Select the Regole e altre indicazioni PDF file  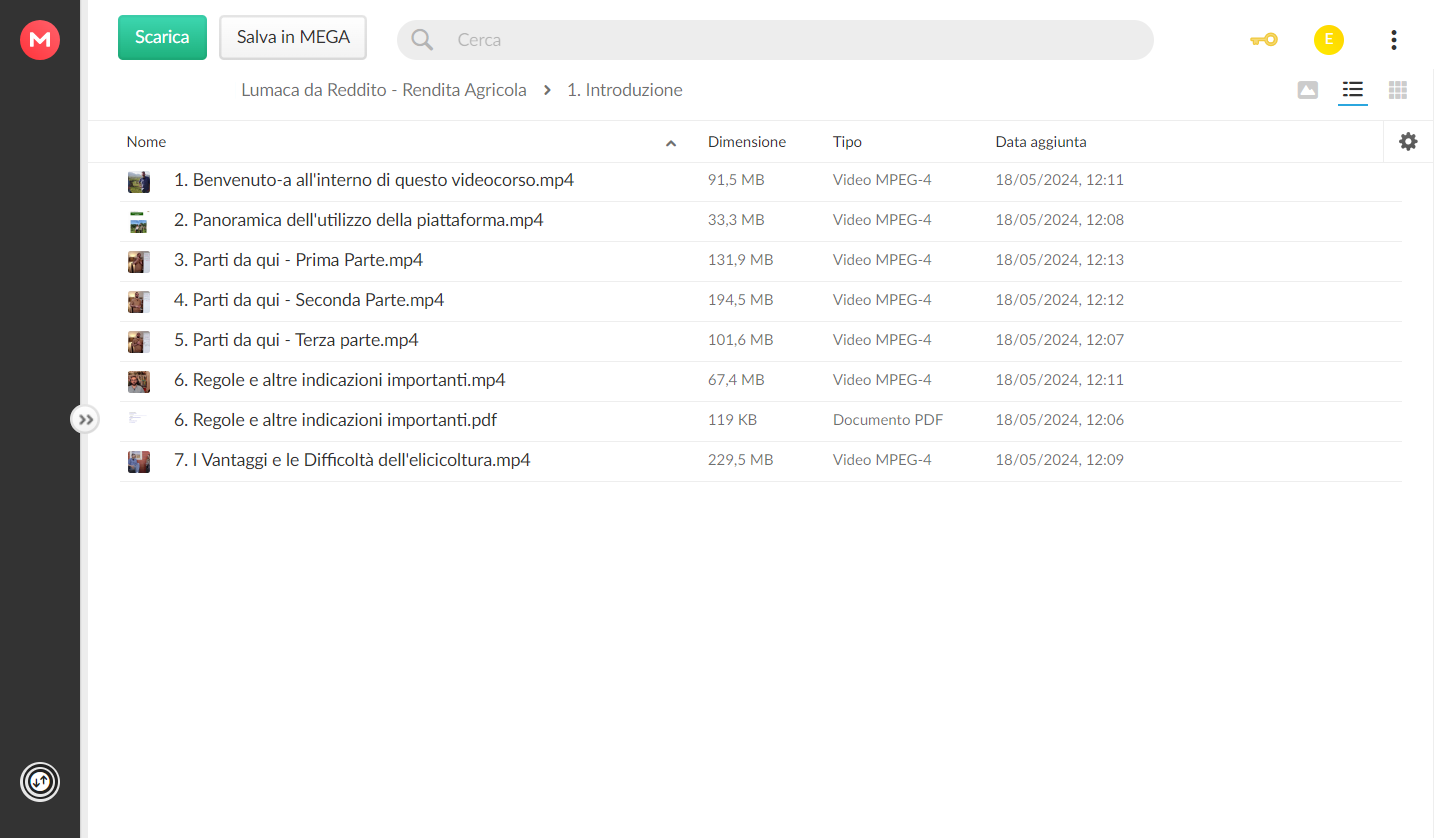760,421
